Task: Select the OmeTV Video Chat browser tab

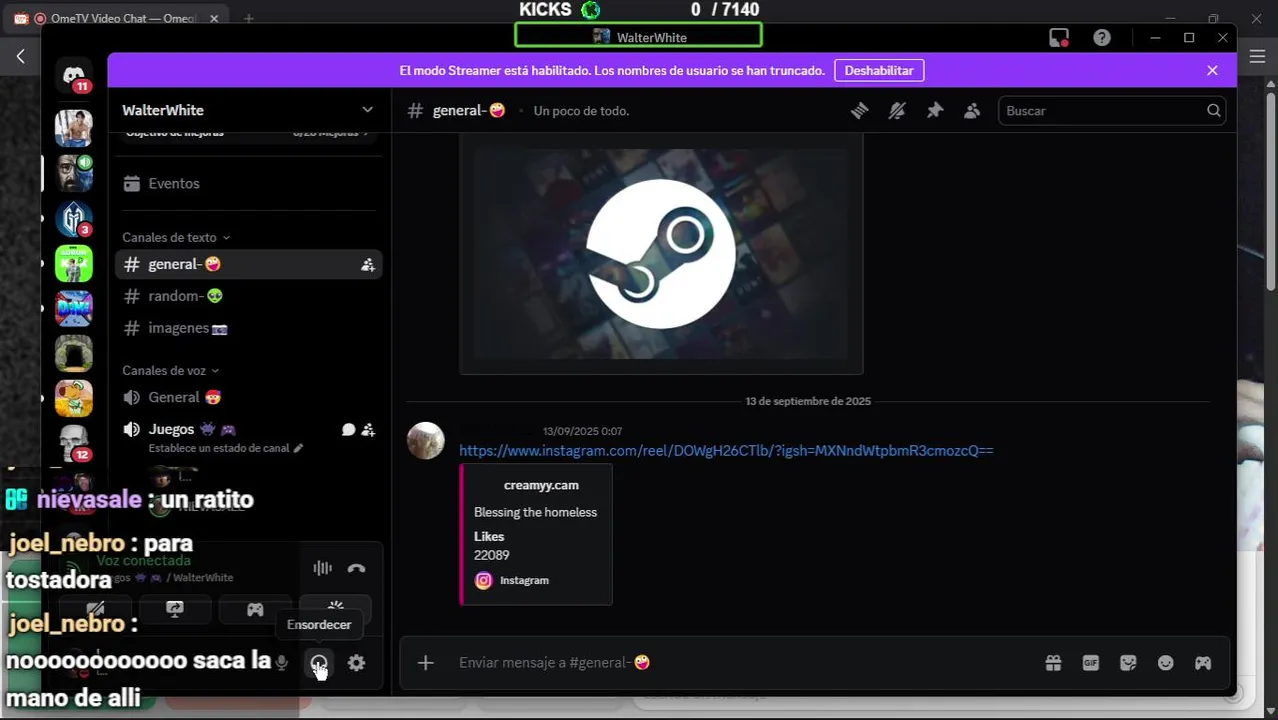Action: point(116,18)
